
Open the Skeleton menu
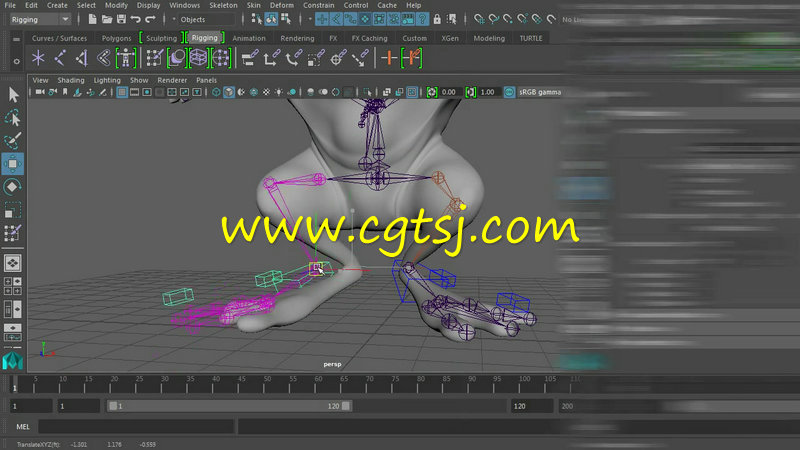pos(223,5)
